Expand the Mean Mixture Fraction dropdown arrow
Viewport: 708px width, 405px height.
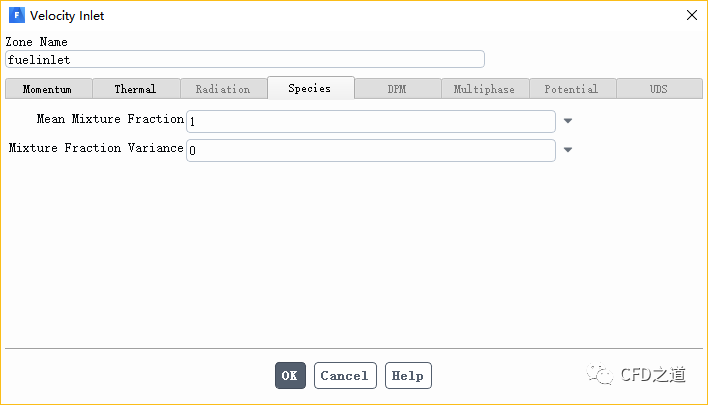pyautogui.click(x=568, y=121)
